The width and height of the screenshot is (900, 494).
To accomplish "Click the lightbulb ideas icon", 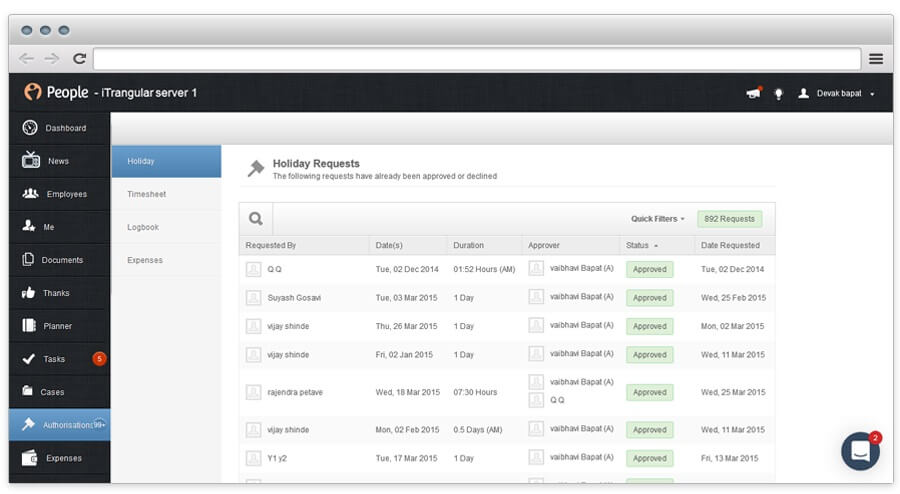I will [x=778, y=93].
